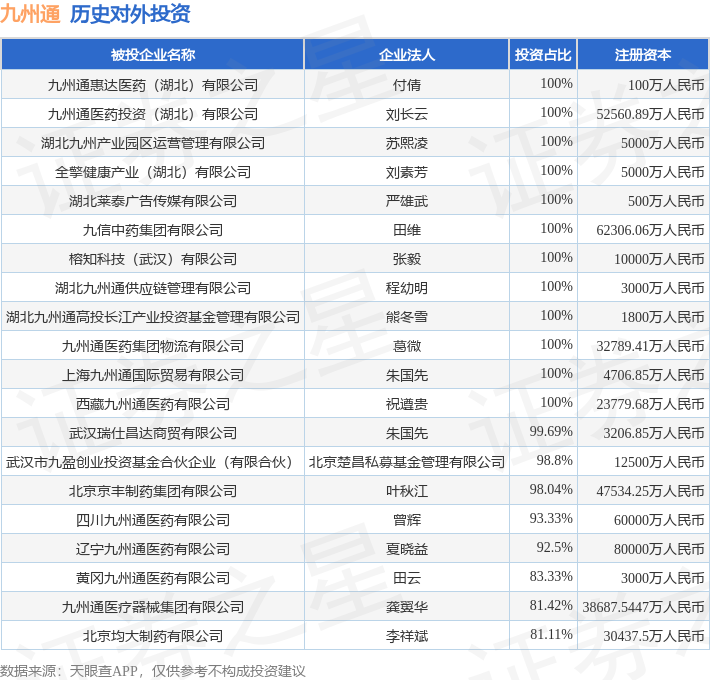Click the 93.33% investment ratio
Image resolution: width=710 pixels, height=680 pixels.
(551, 518)
